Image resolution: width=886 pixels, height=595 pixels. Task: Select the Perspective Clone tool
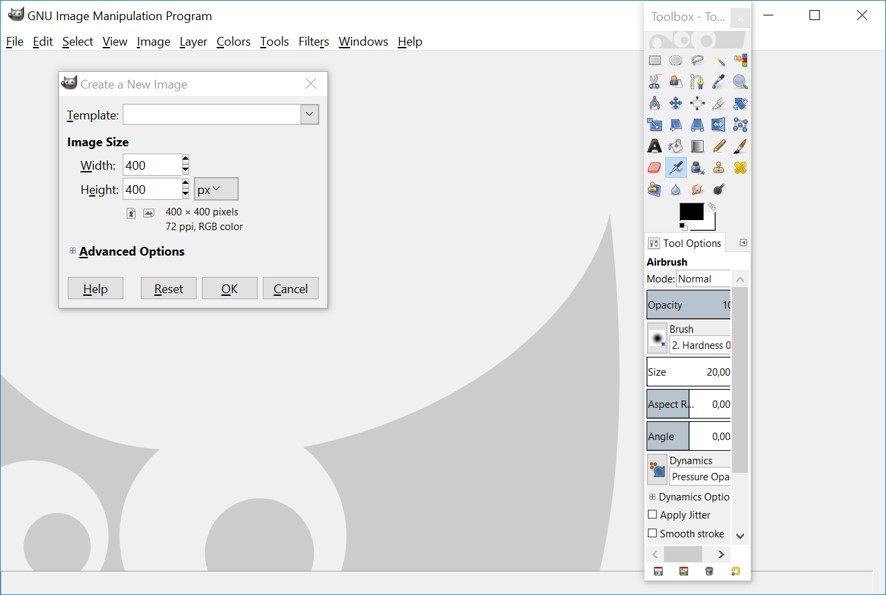click(654, 189)
